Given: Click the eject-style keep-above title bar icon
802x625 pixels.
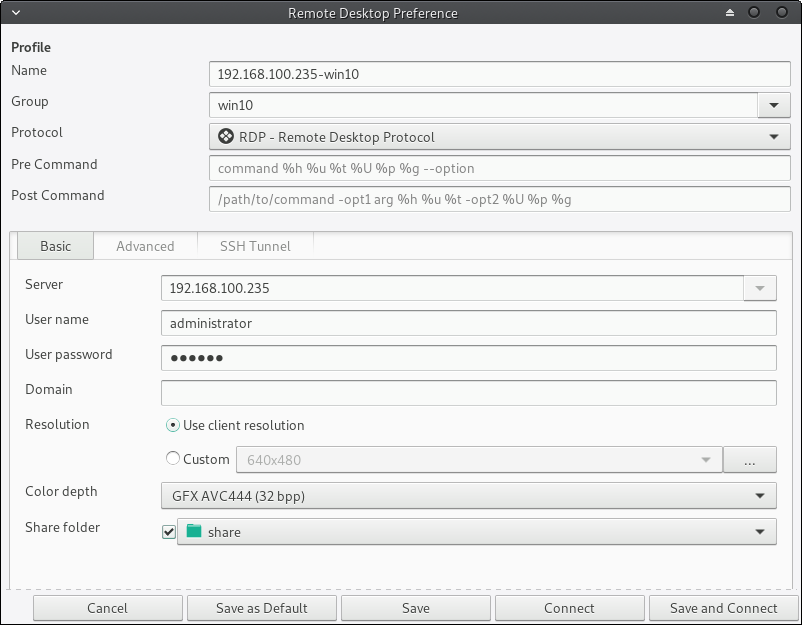Looking at the screenshot, I should [x=730, y=12].
